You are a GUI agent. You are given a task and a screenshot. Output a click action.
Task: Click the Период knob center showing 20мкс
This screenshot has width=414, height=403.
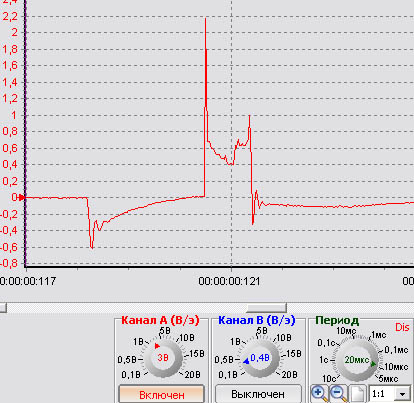click(x=357, y=360)
